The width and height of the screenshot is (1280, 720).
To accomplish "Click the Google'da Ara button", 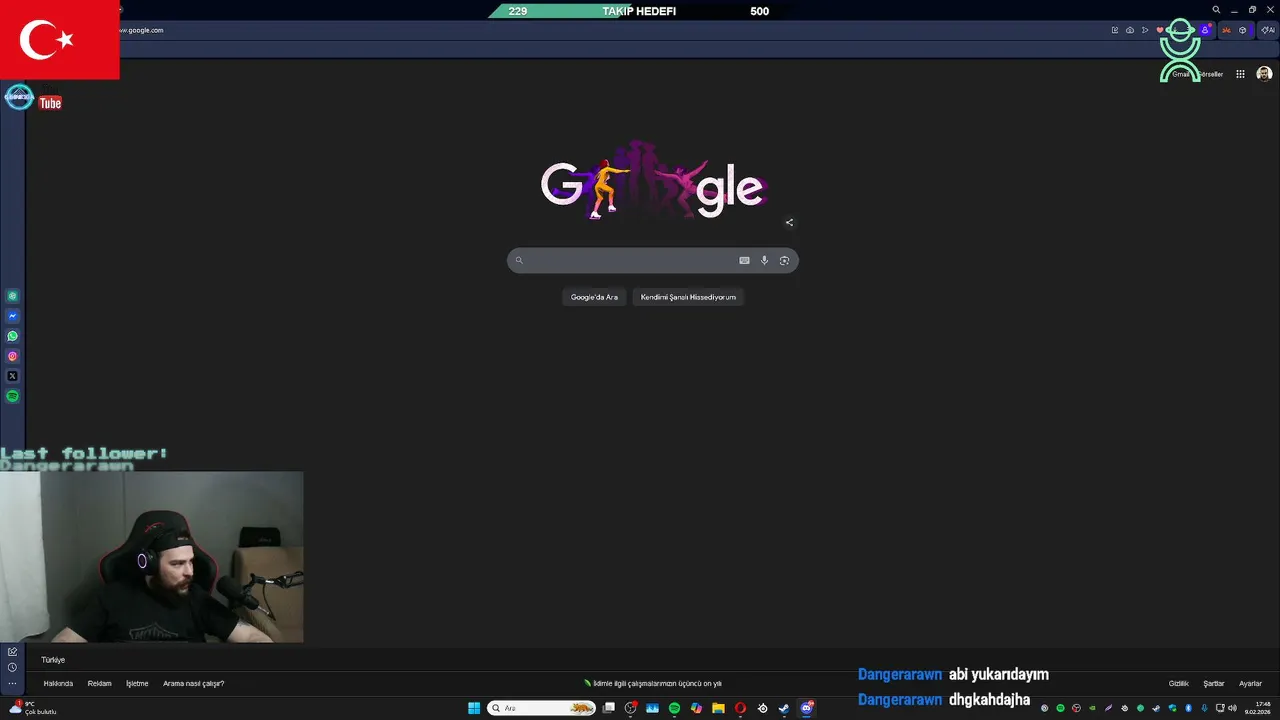I will 594,297.
